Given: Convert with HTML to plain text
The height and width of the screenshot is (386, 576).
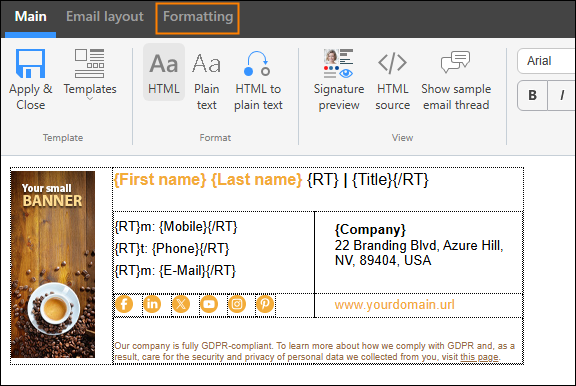Looking at the screenshot, I should [258, 81].
